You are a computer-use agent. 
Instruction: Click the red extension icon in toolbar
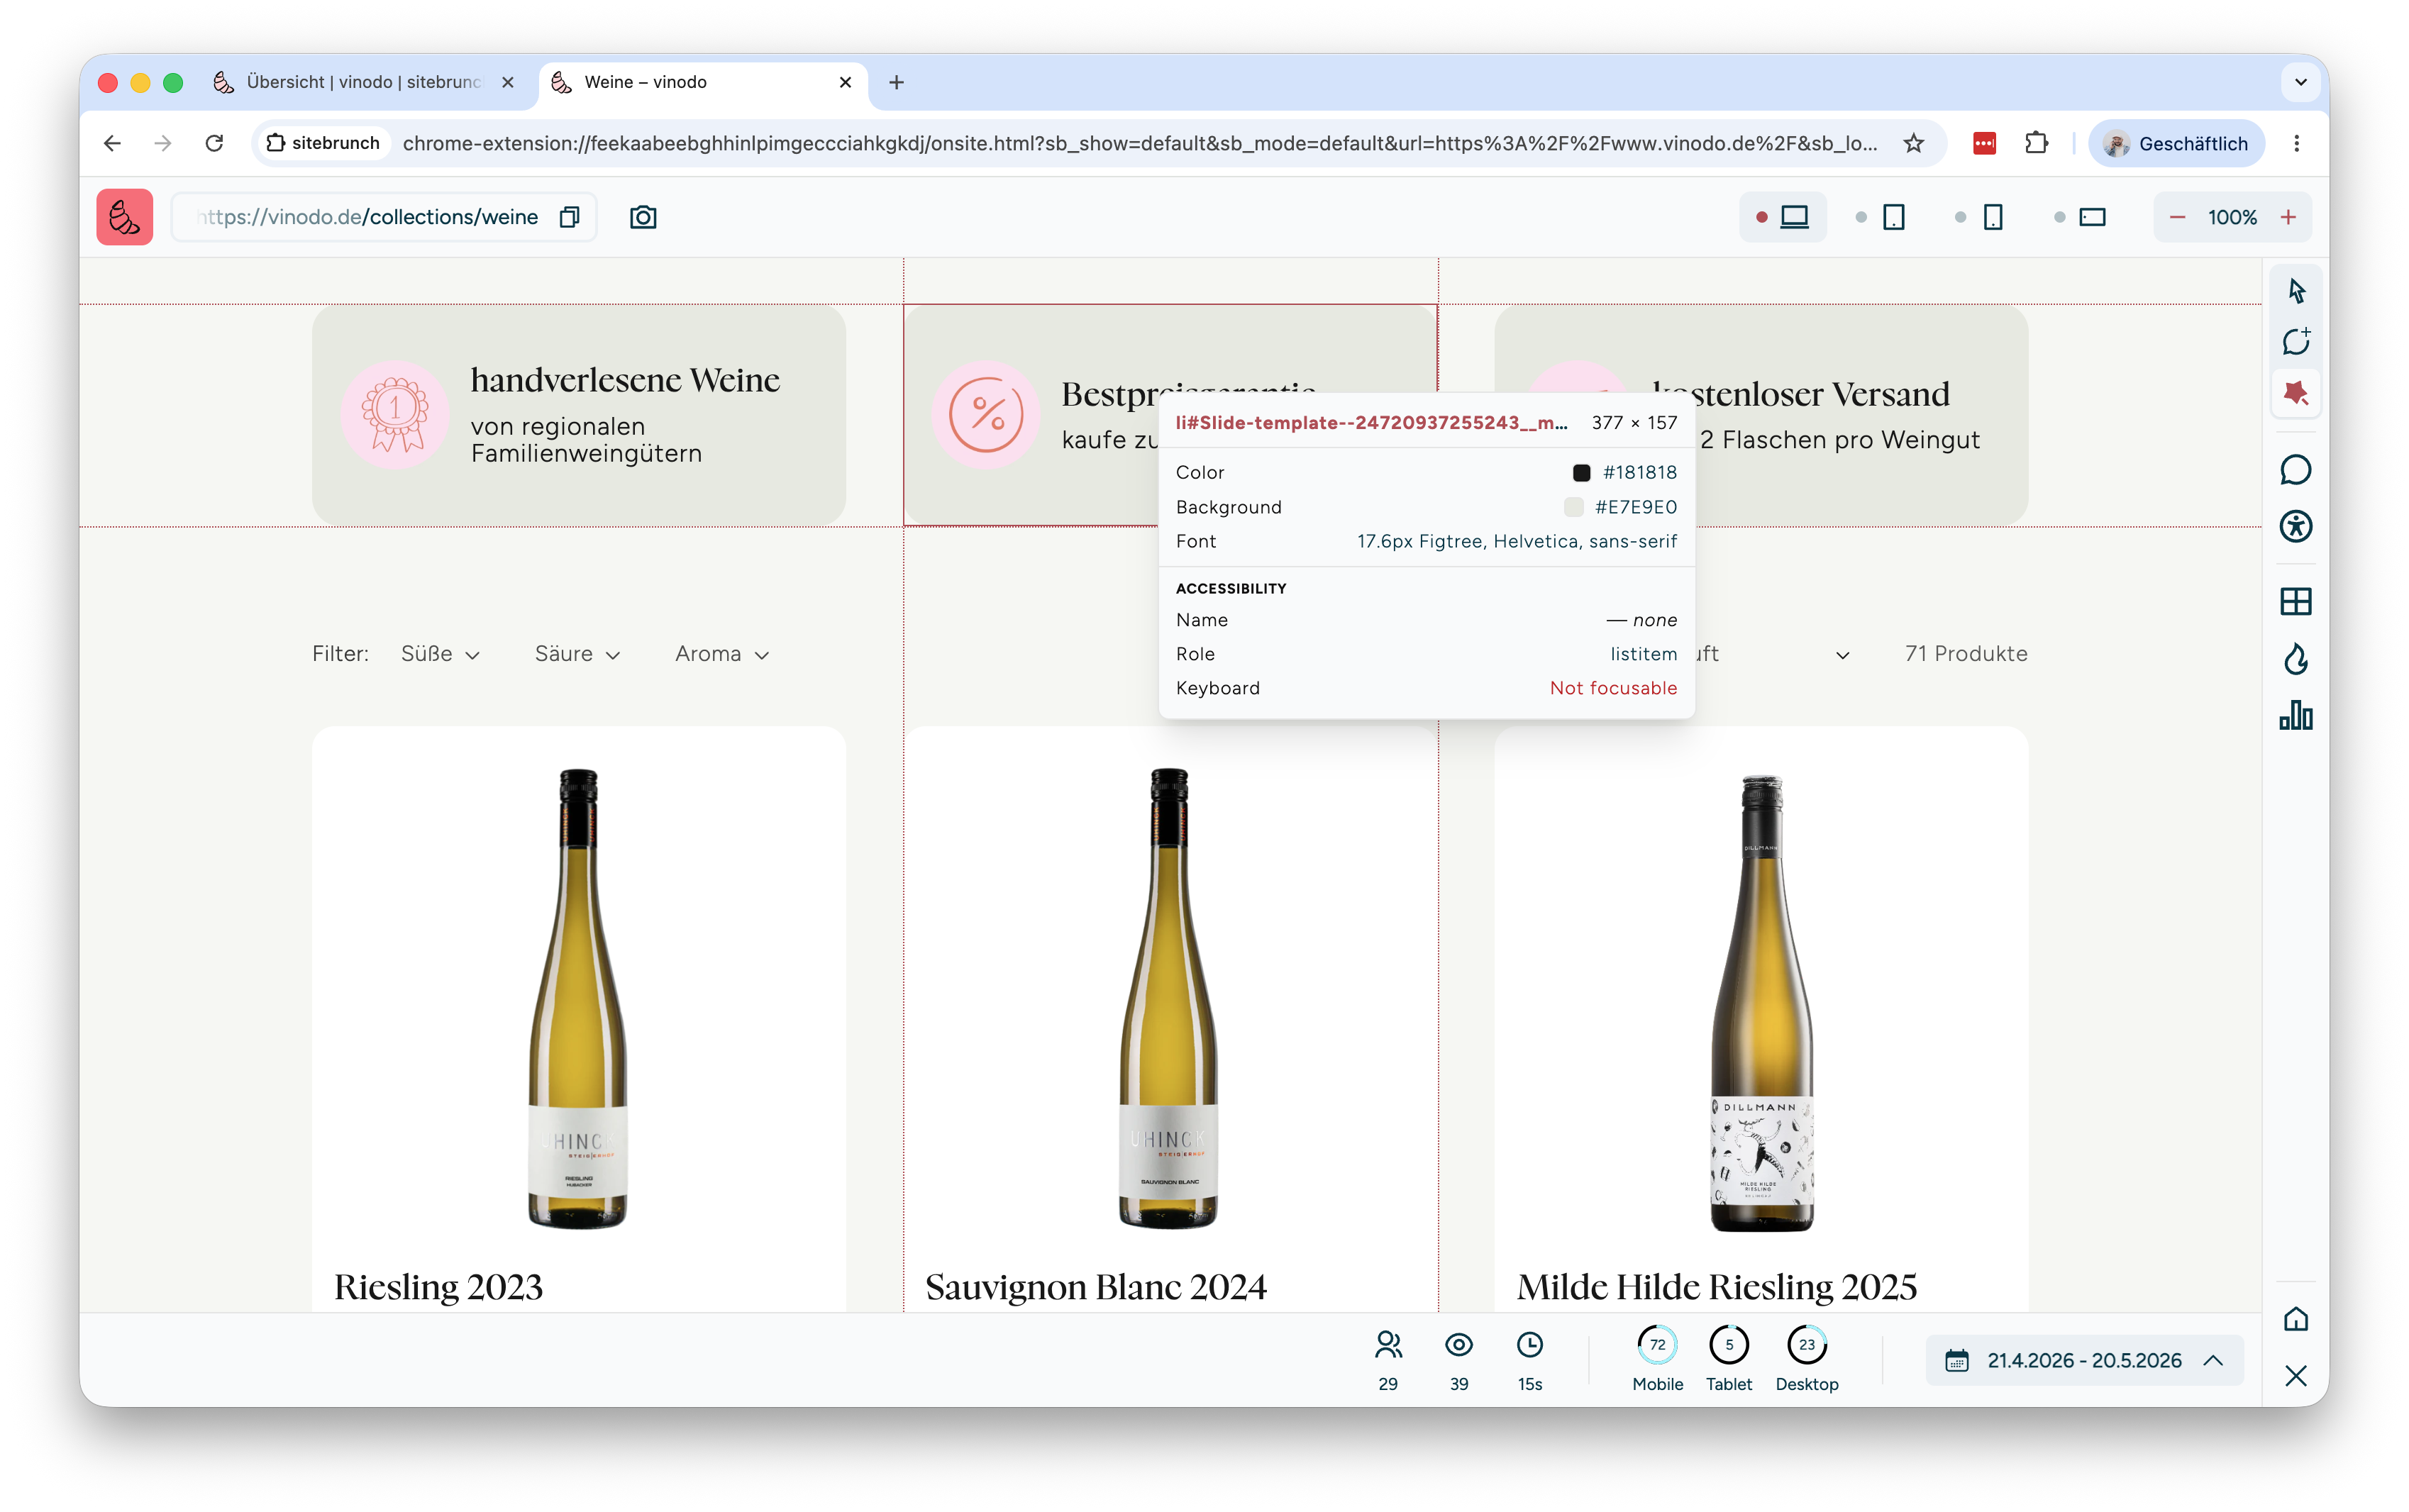(1984, 143)
